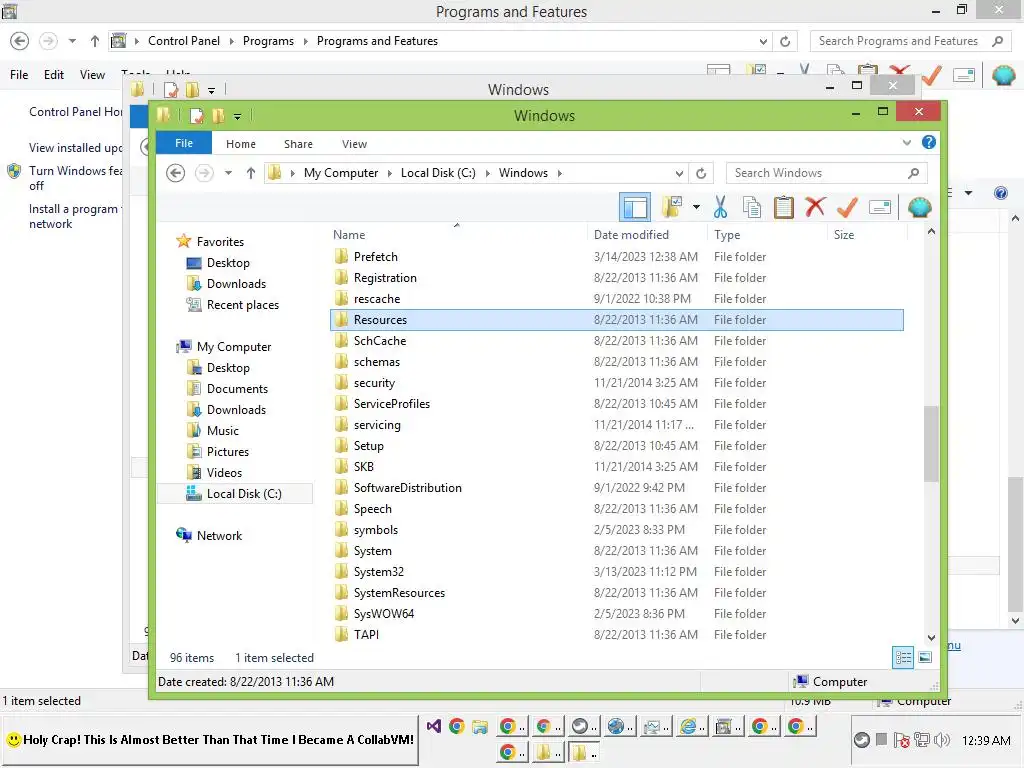The width and height of the screenshot is (1024, 768).
Task: Switch to Details view toggle
Action: coord(903,658)
